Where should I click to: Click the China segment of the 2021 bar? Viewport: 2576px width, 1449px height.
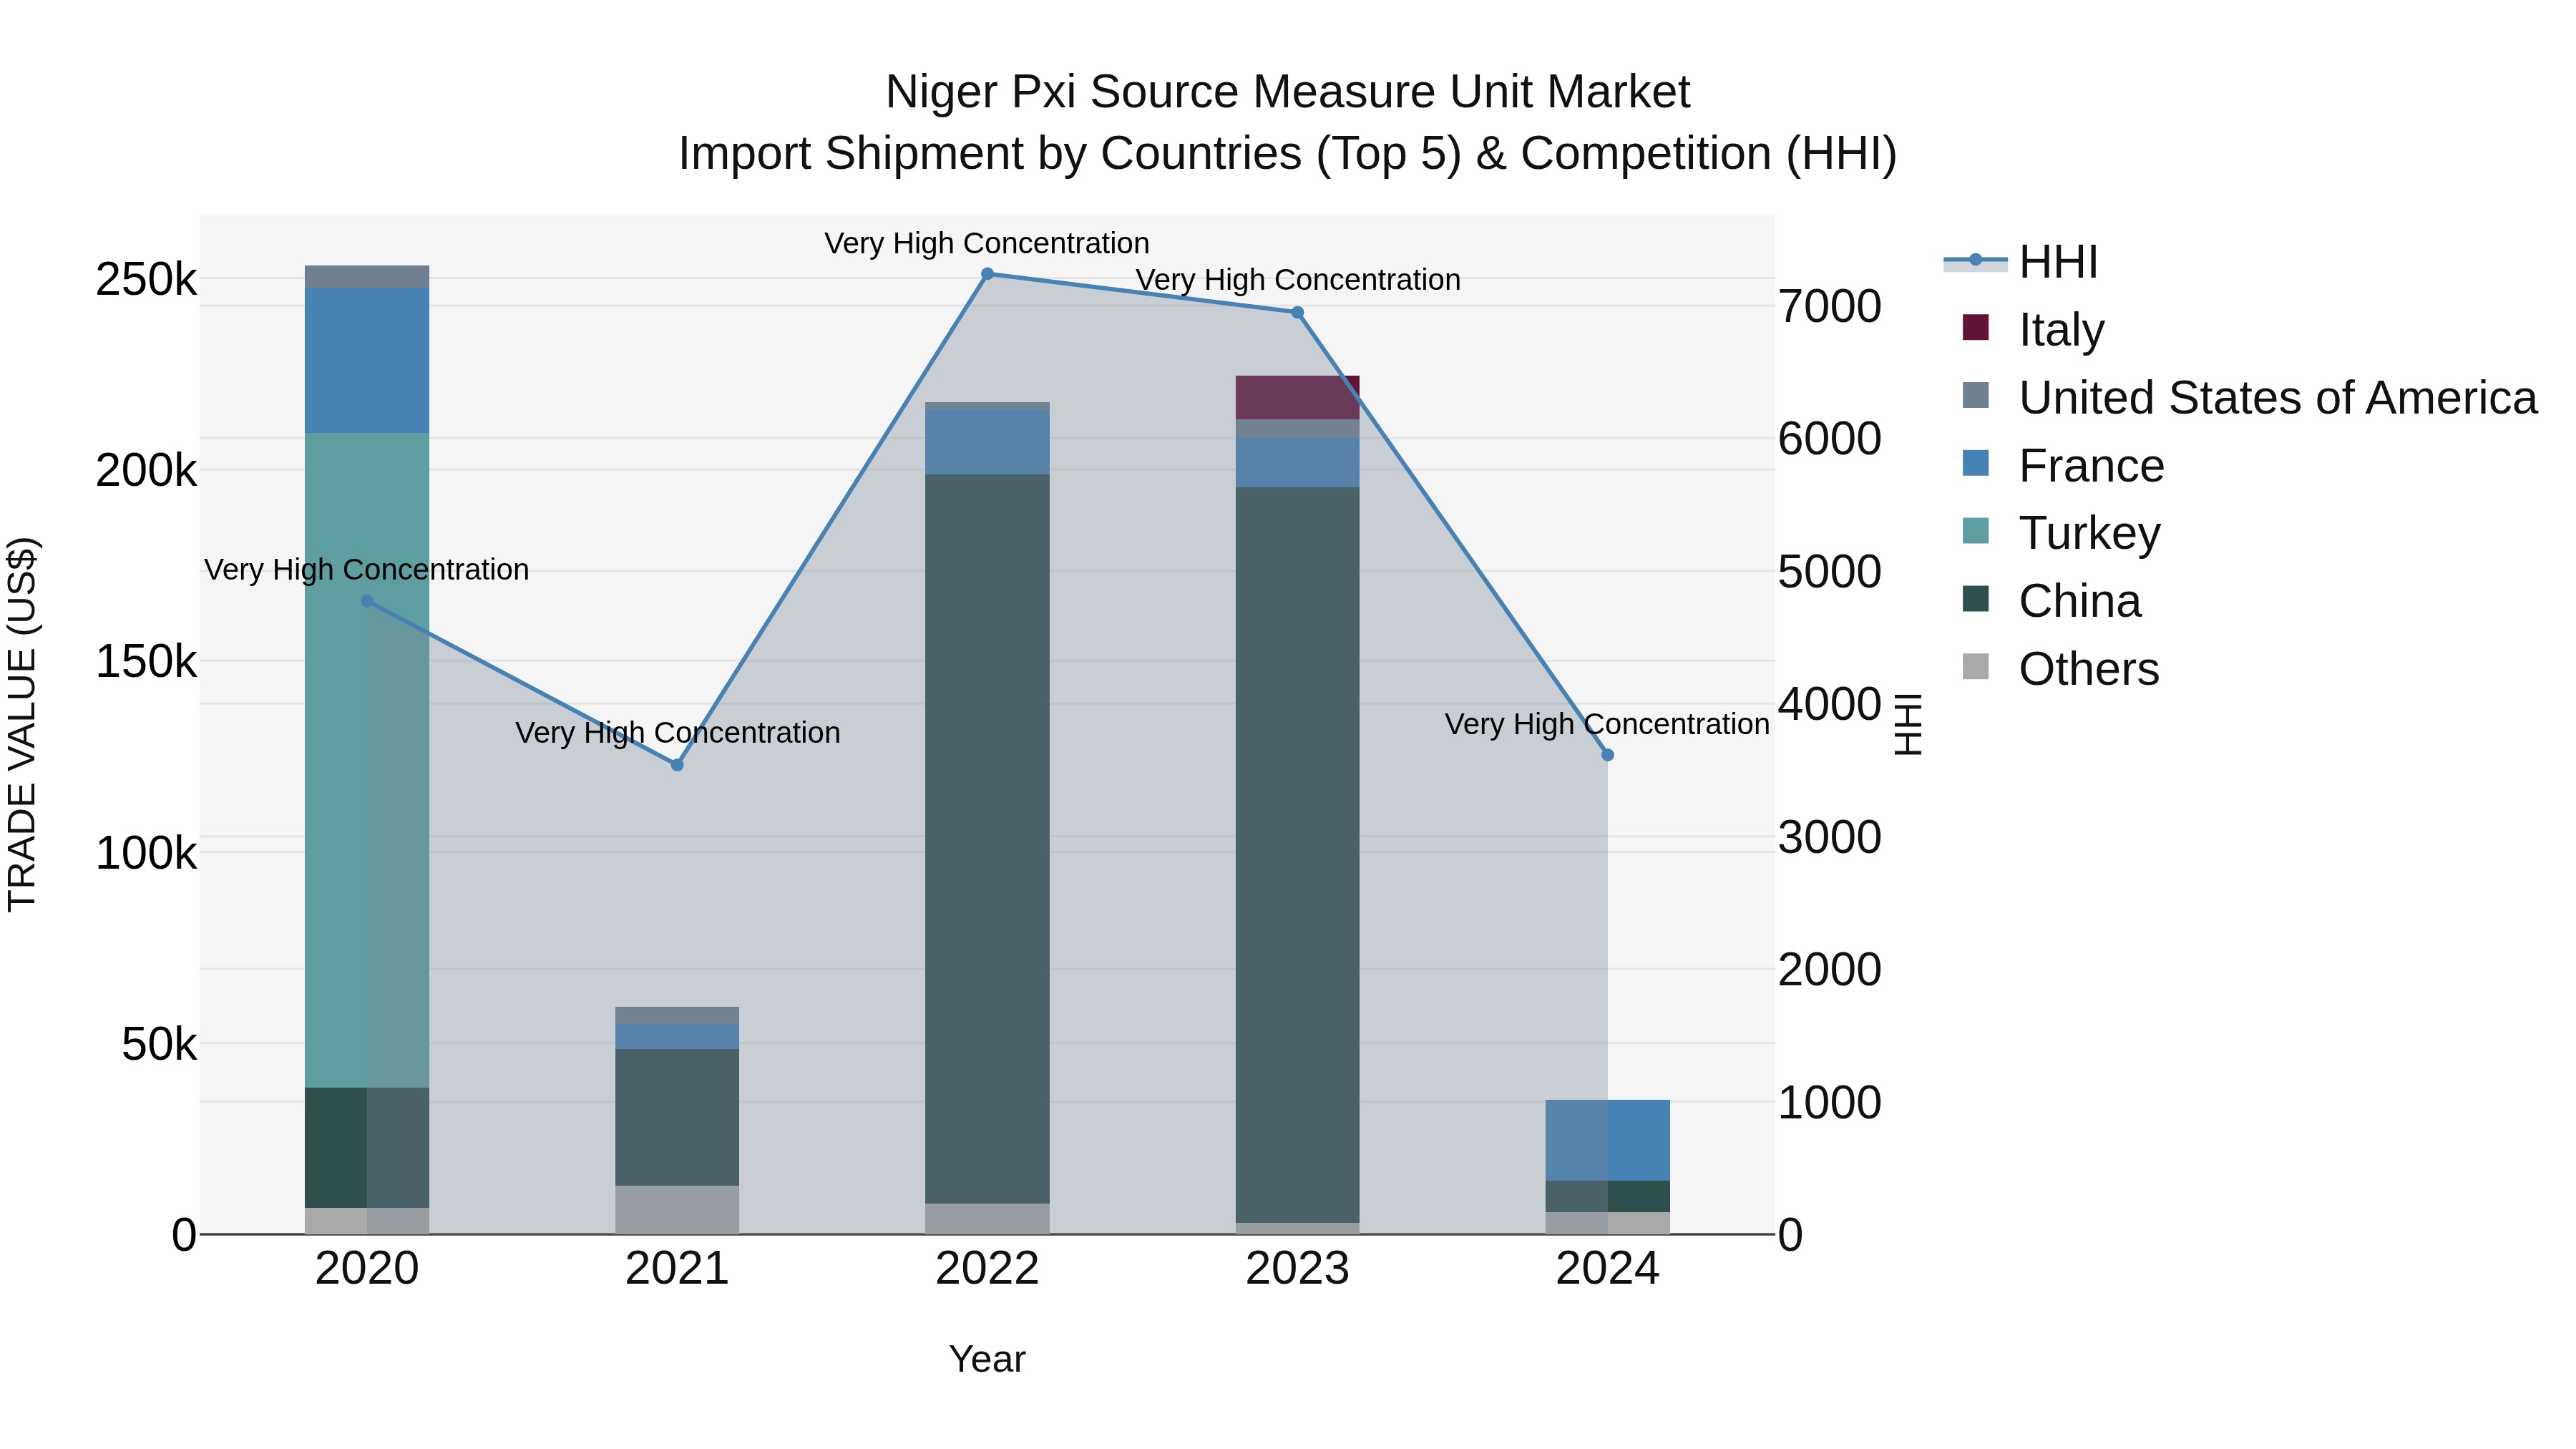pyautogui.click(x=677, y=1117)
